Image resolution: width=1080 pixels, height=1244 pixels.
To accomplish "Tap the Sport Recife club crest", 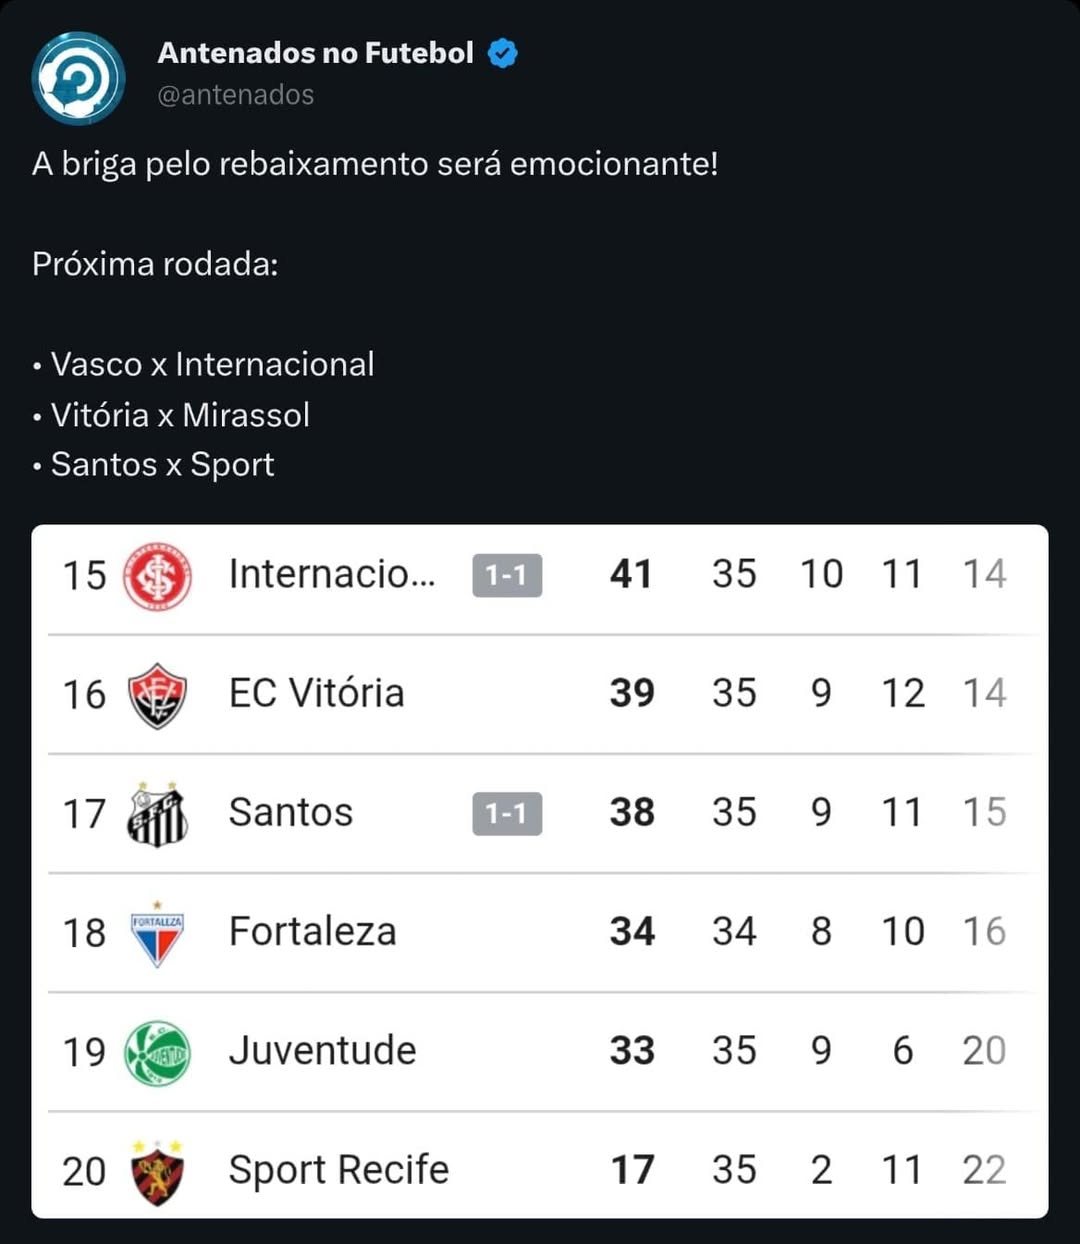I will click(x=157, y=1171).
